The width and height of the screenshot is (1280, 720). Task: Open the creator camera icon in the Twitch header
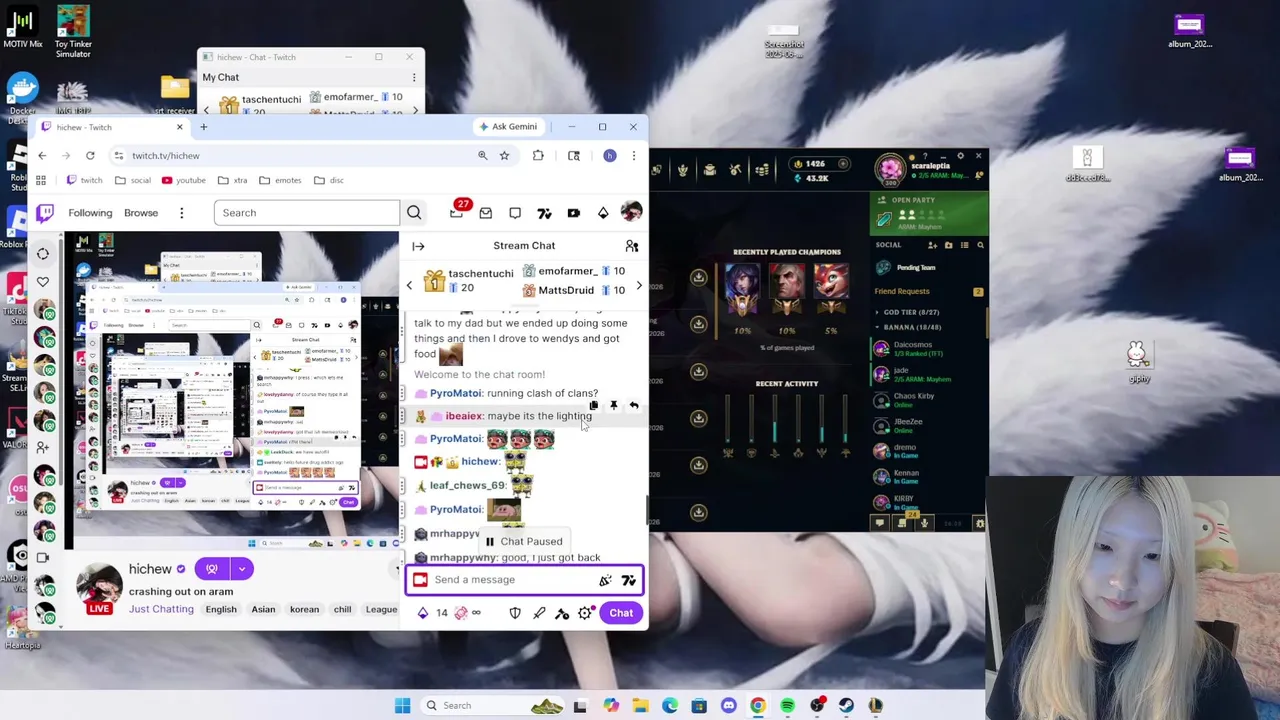[x=573, y=212]
